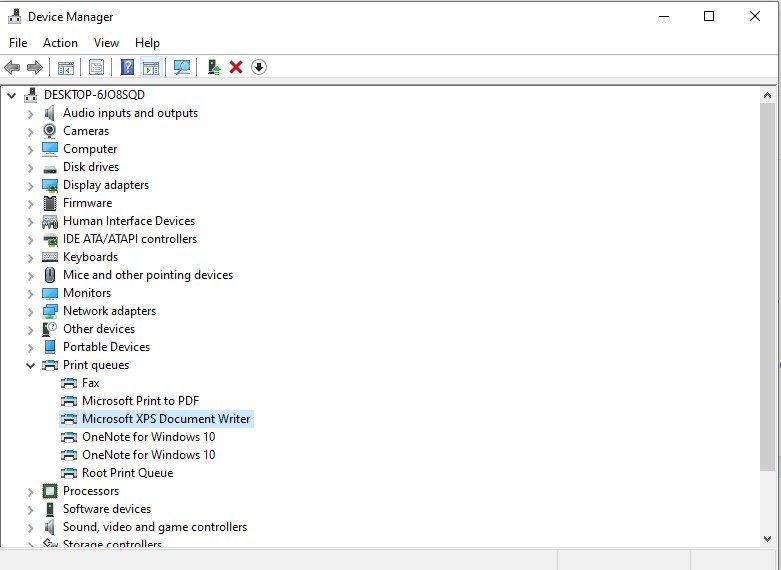Click the Forward arrow toolbar icon
This screenshot has width=781, height=570.
[x=34, y=67]
